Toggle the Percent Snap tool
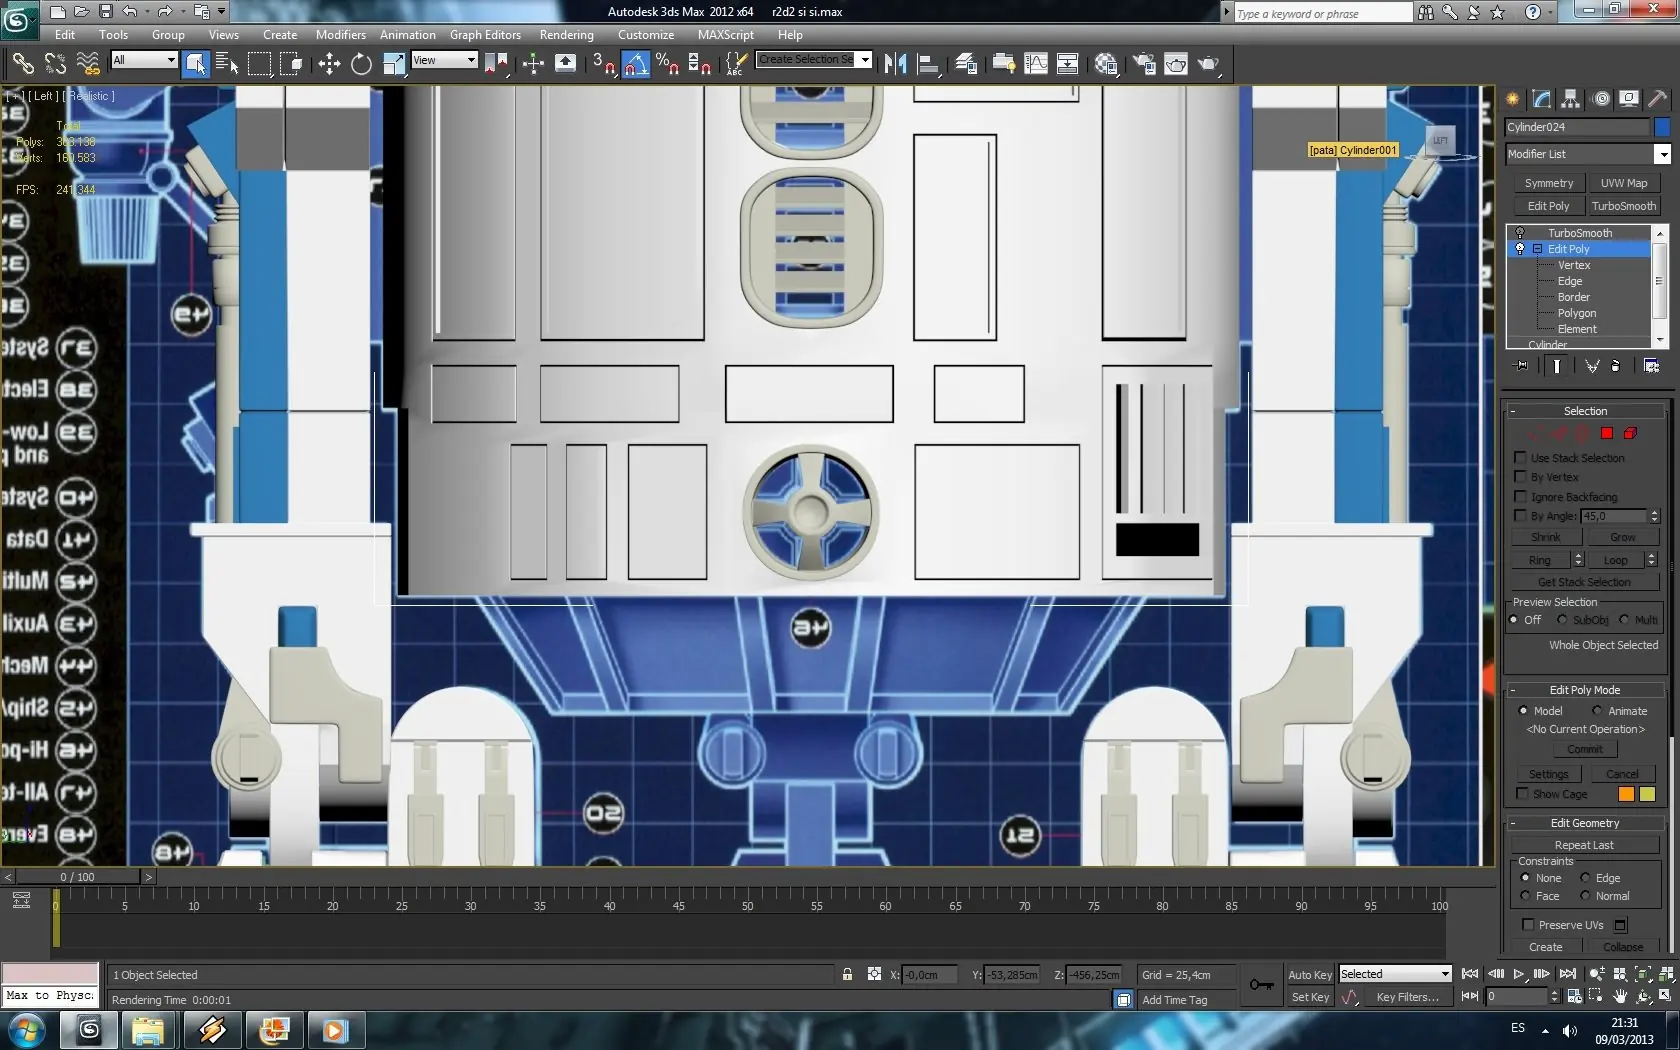The height and width of the screenshot is (1050, 1680). tap(667, 64)
